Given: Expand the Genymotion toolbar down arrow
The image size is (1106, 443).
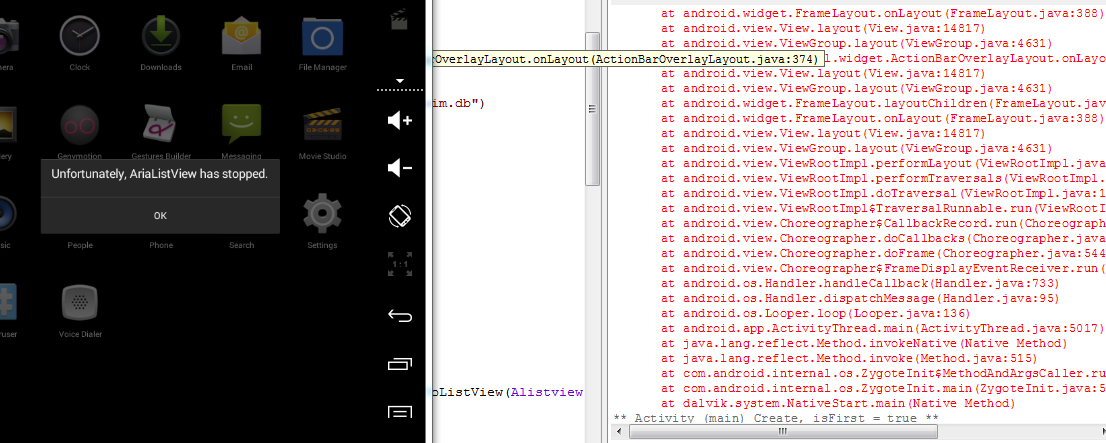Looking at the screenshot, I should pos(400,80).
